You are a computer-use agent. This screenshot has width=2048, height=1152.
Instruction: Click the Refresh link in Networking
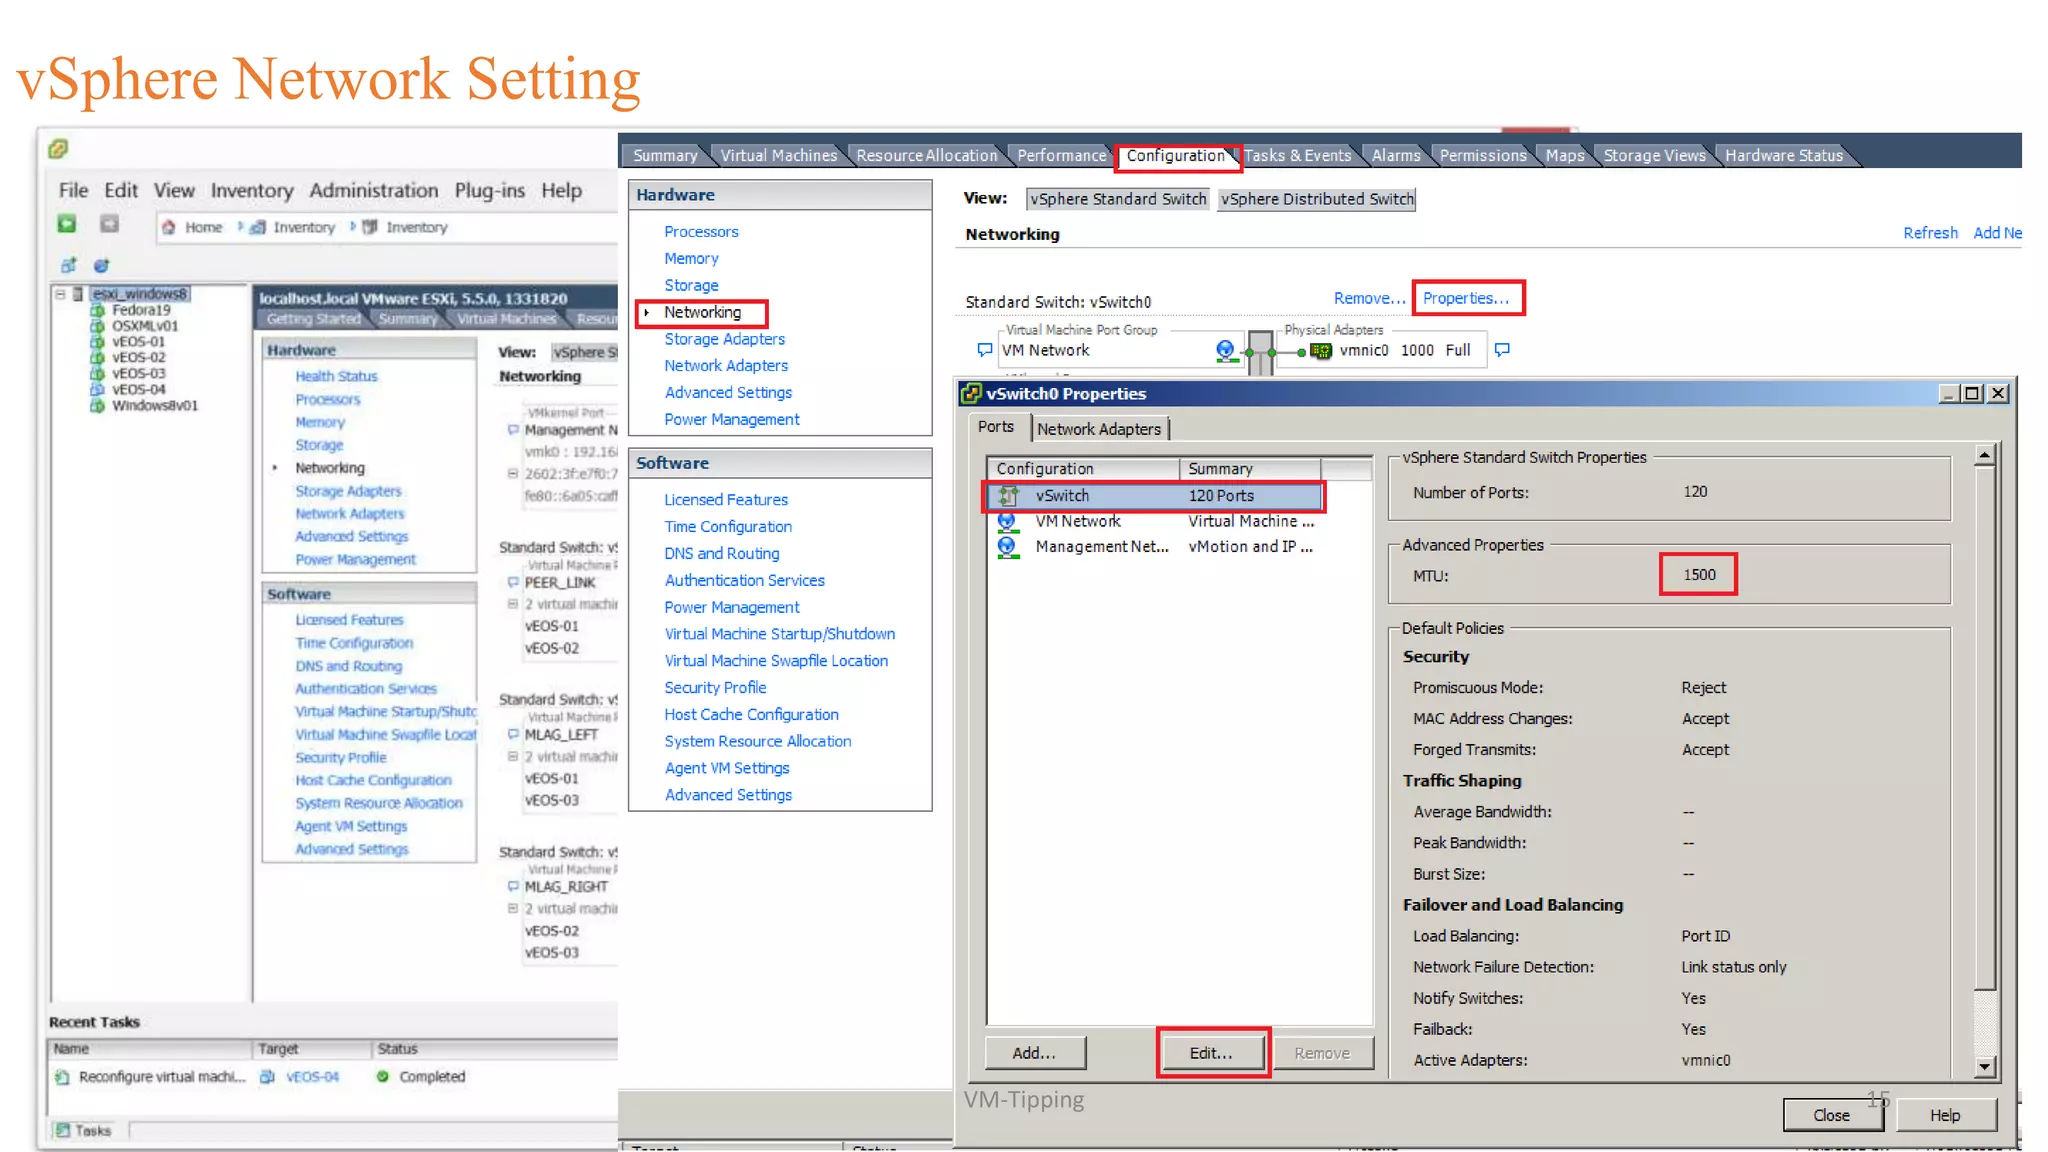(x=1930, y=233)
